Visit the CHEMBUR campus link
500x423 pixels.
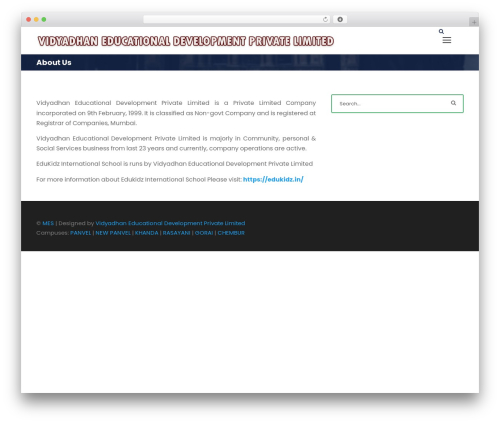coord(231,233)
